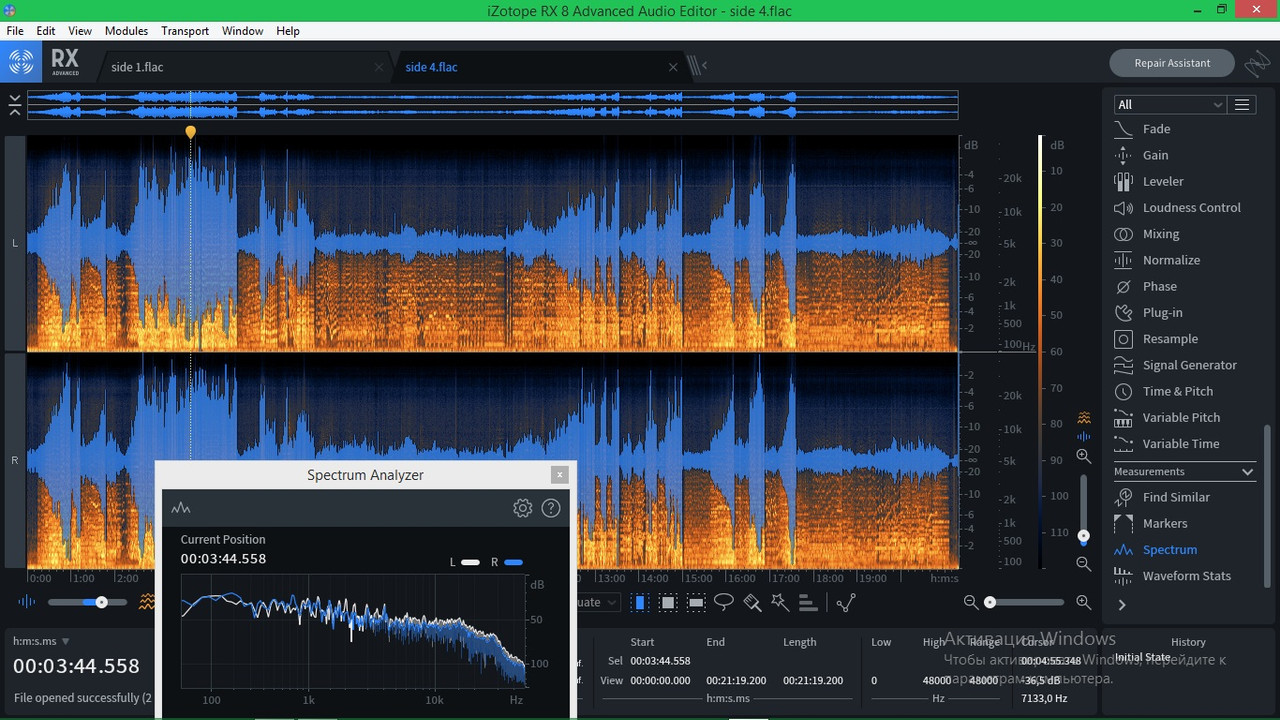
Task: Select the Brush selection tool
Action: (752, 602)
